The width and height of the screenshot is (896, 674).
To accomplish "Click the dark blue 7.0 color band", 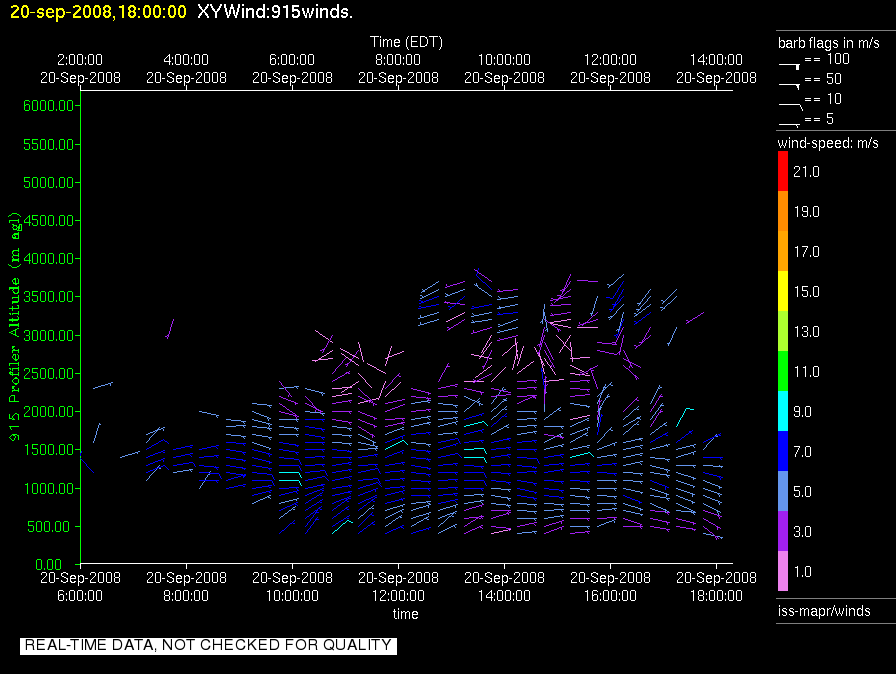I will (783, 451).
